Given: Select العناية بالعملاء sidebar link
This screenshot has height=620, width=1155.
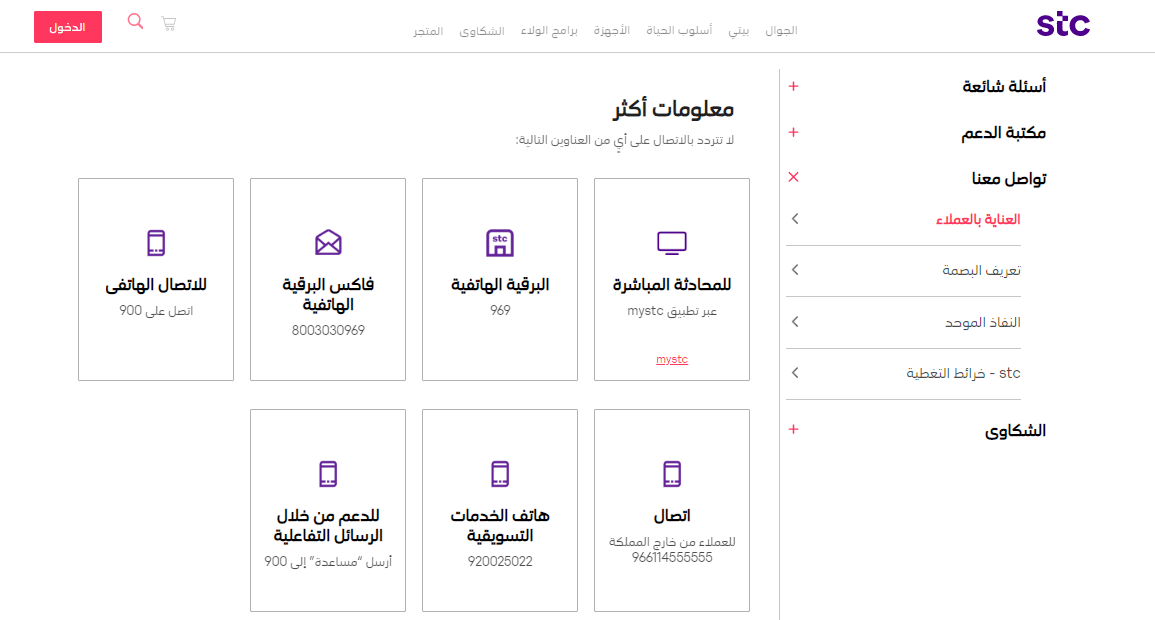Looking at the screenshot, I should [978, 219].
